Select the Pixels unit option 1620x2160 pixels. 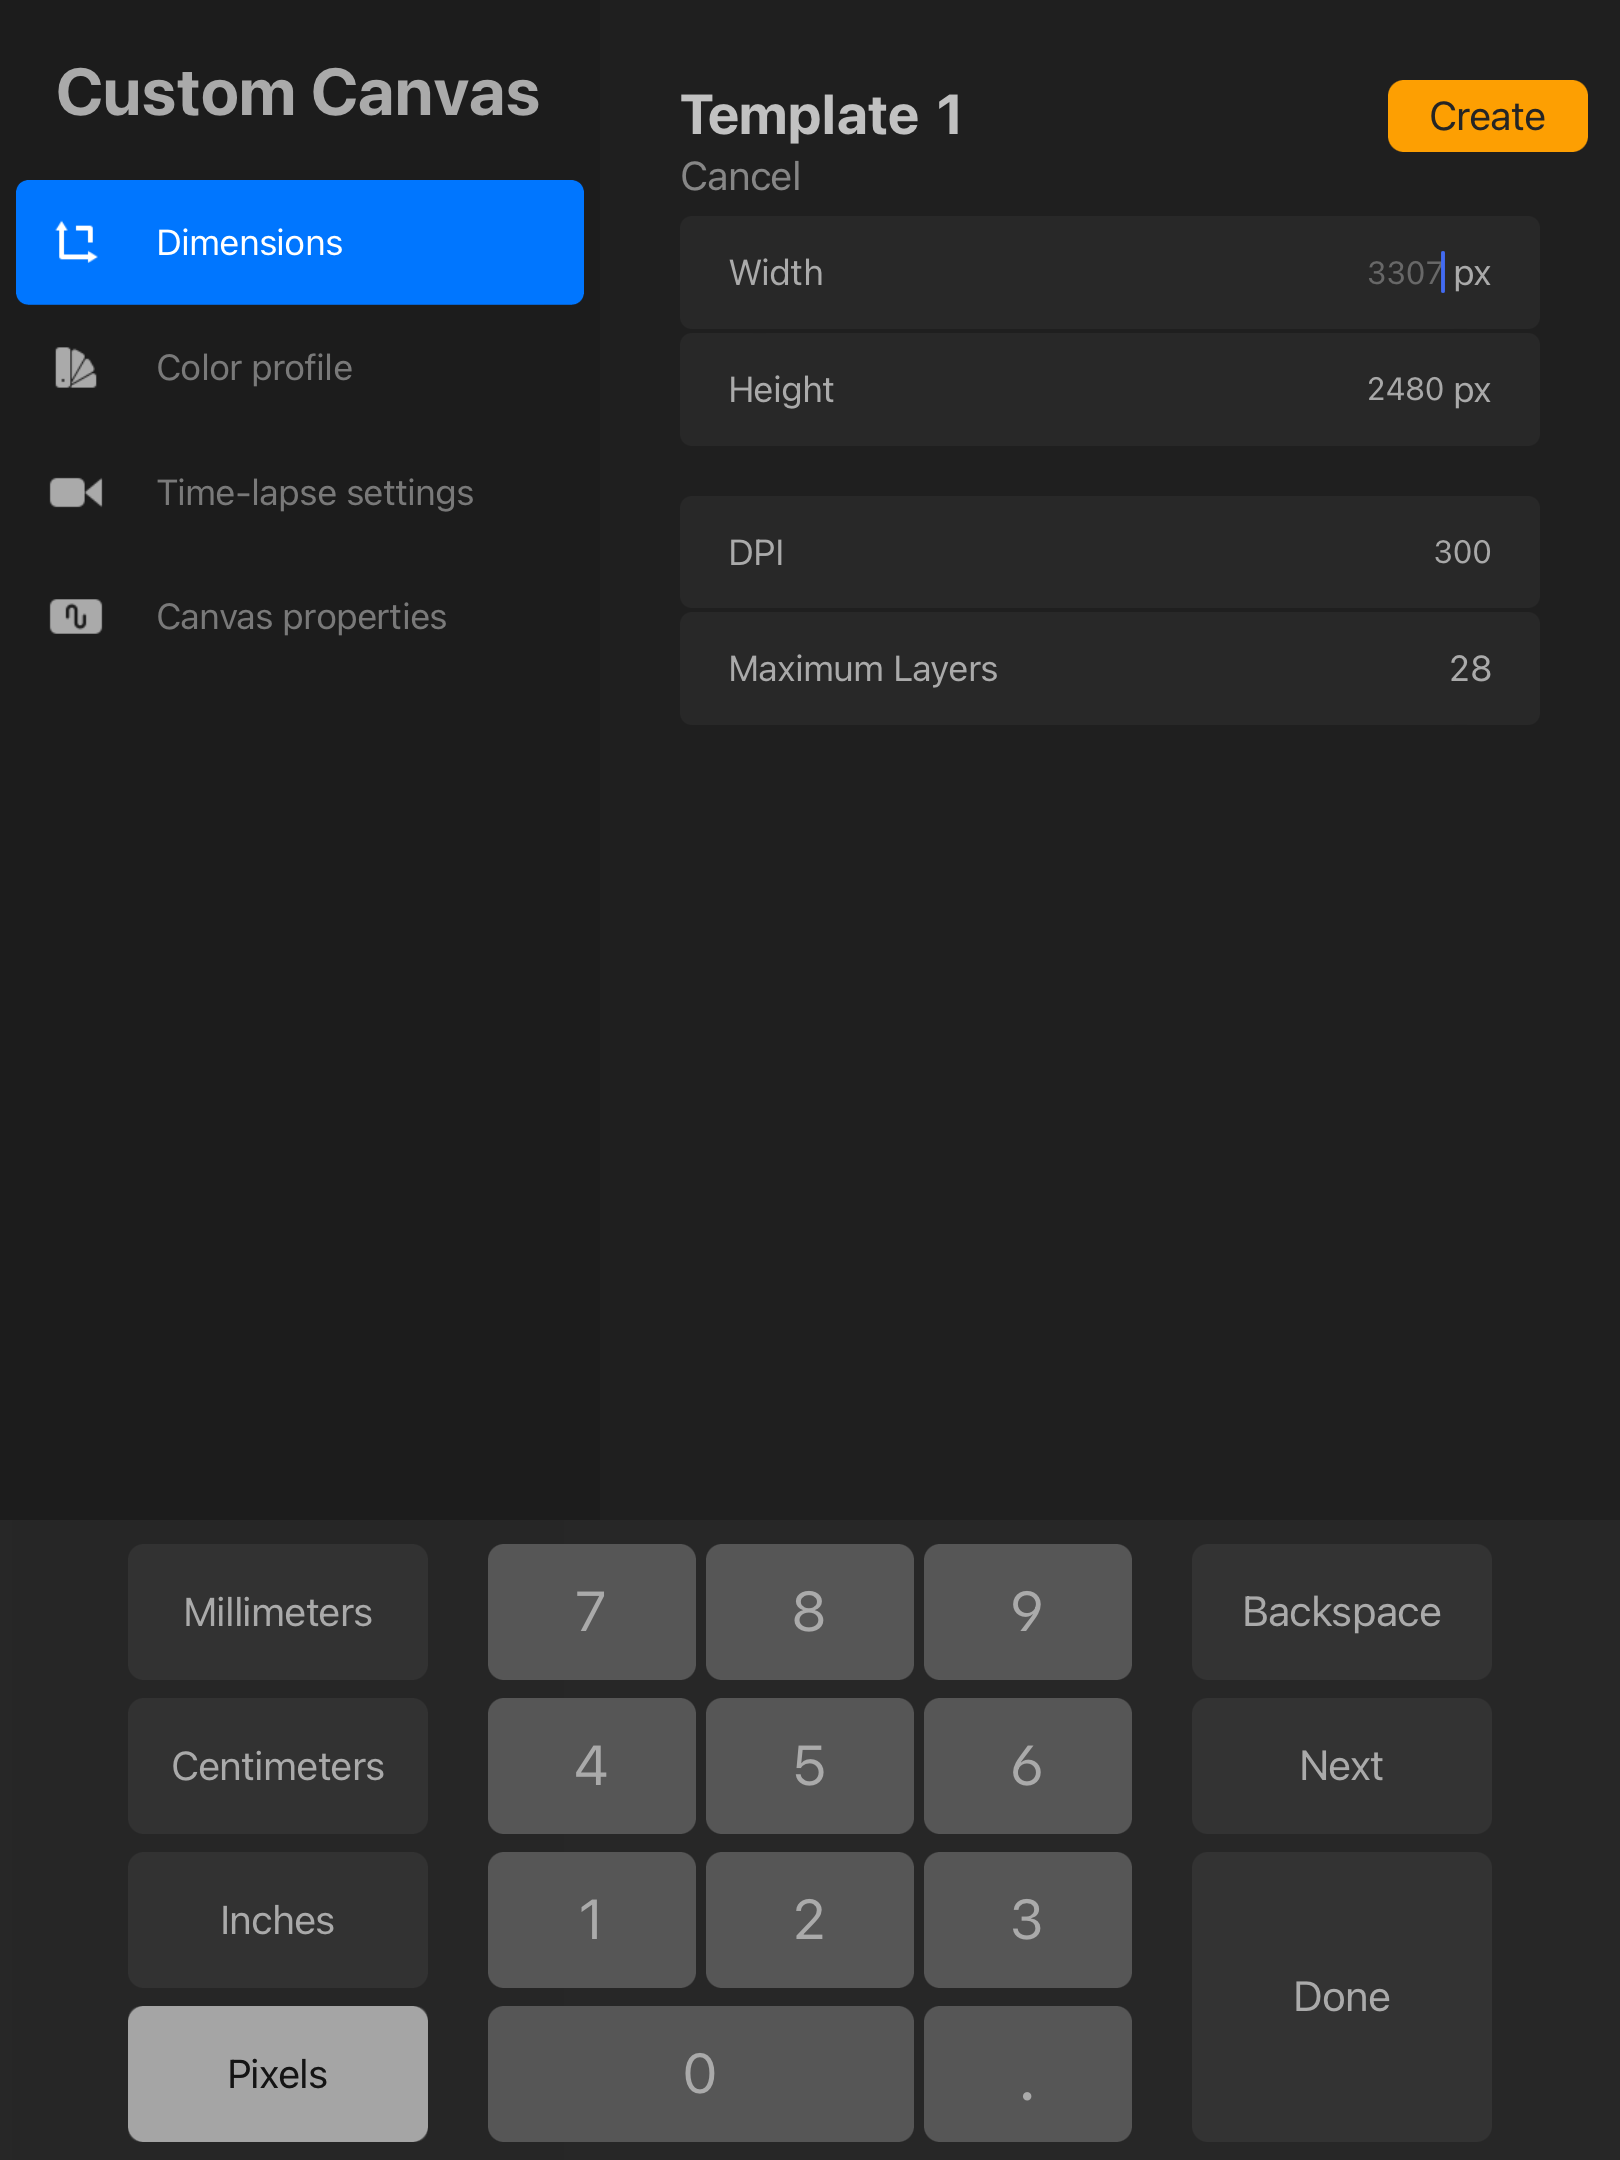click(278, 2074)
